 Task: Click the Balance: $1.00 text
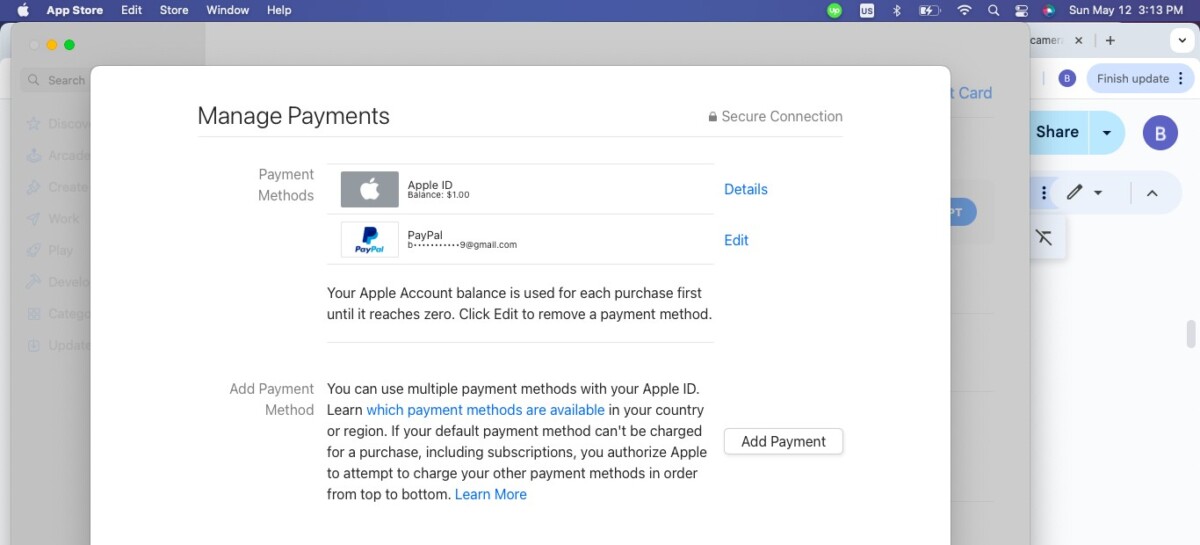[x=438, y=195]
